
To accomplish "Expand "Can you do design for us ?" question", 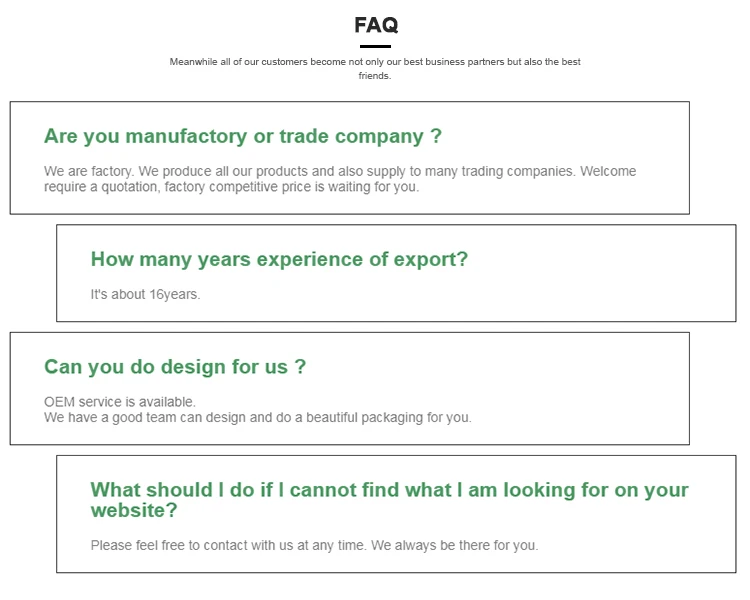I will [175, 367].
